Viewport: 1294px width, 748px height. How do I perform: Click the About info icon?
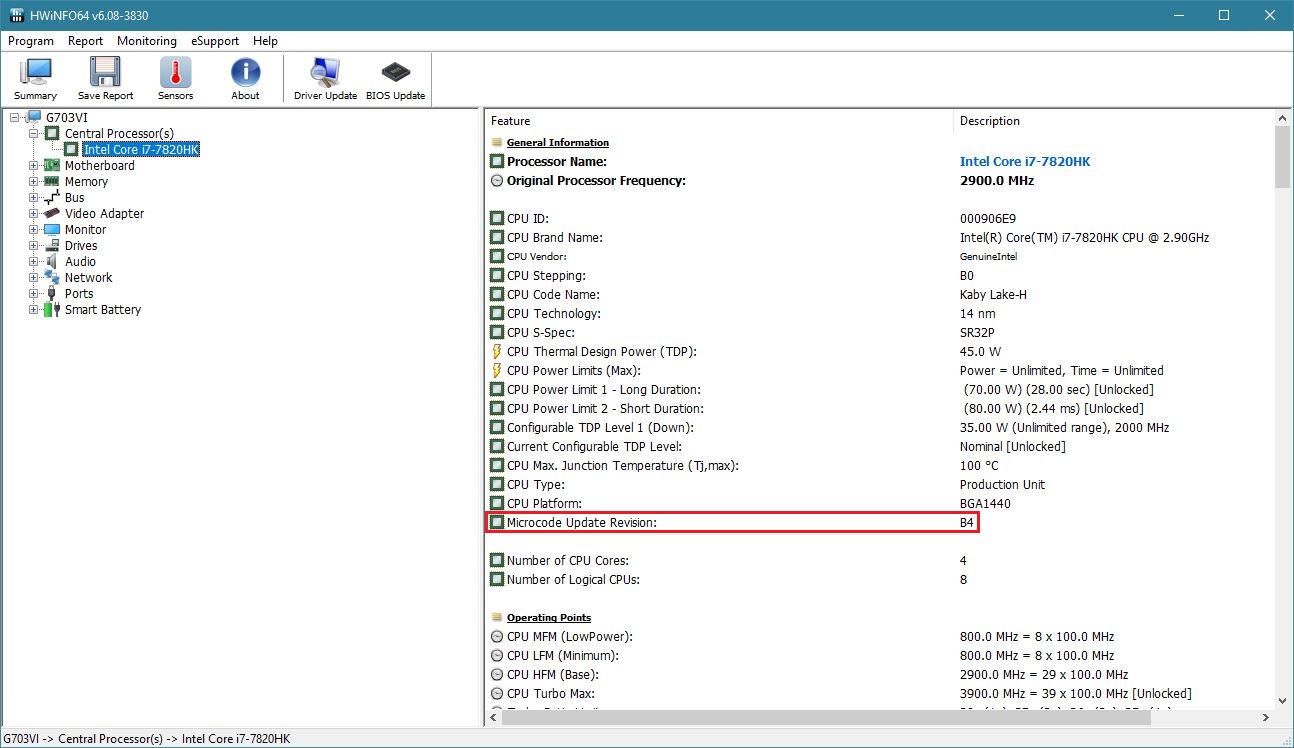245,79
